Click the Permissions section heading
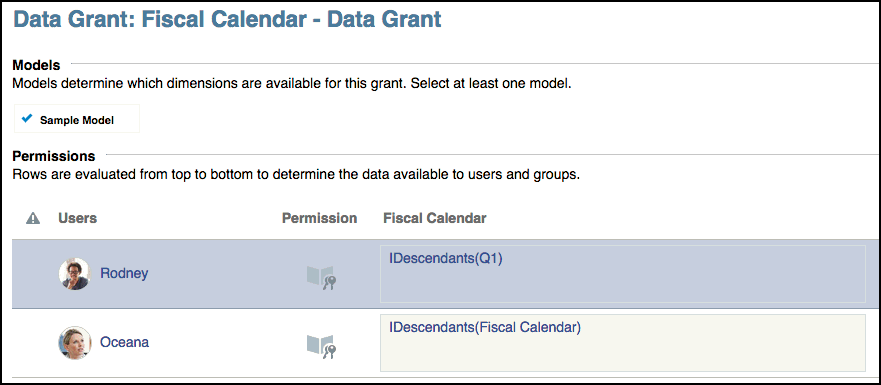 click(x=54, y=155)
